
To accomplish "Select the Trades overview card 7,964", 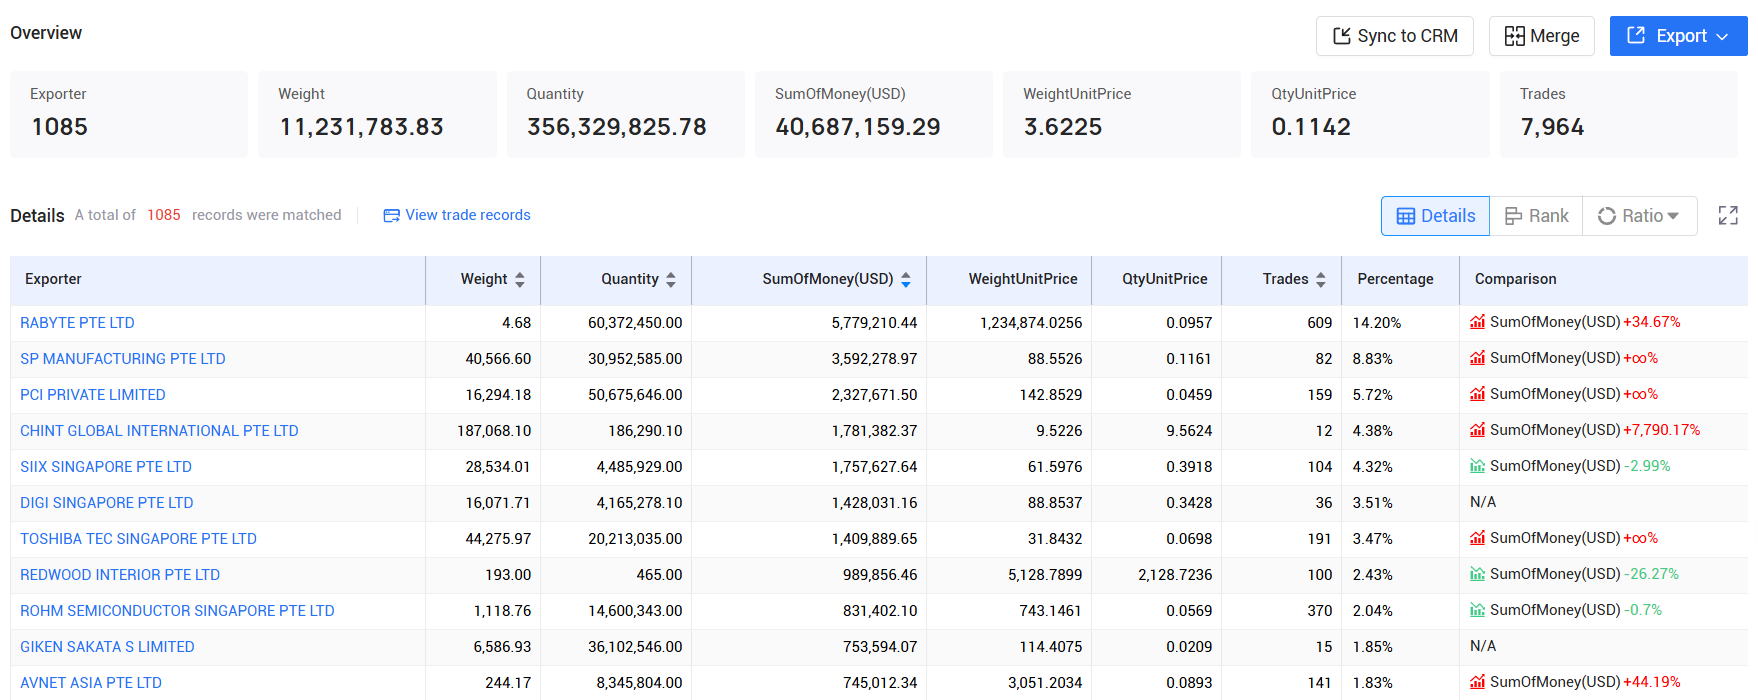I will click(x=1618, y=114).
